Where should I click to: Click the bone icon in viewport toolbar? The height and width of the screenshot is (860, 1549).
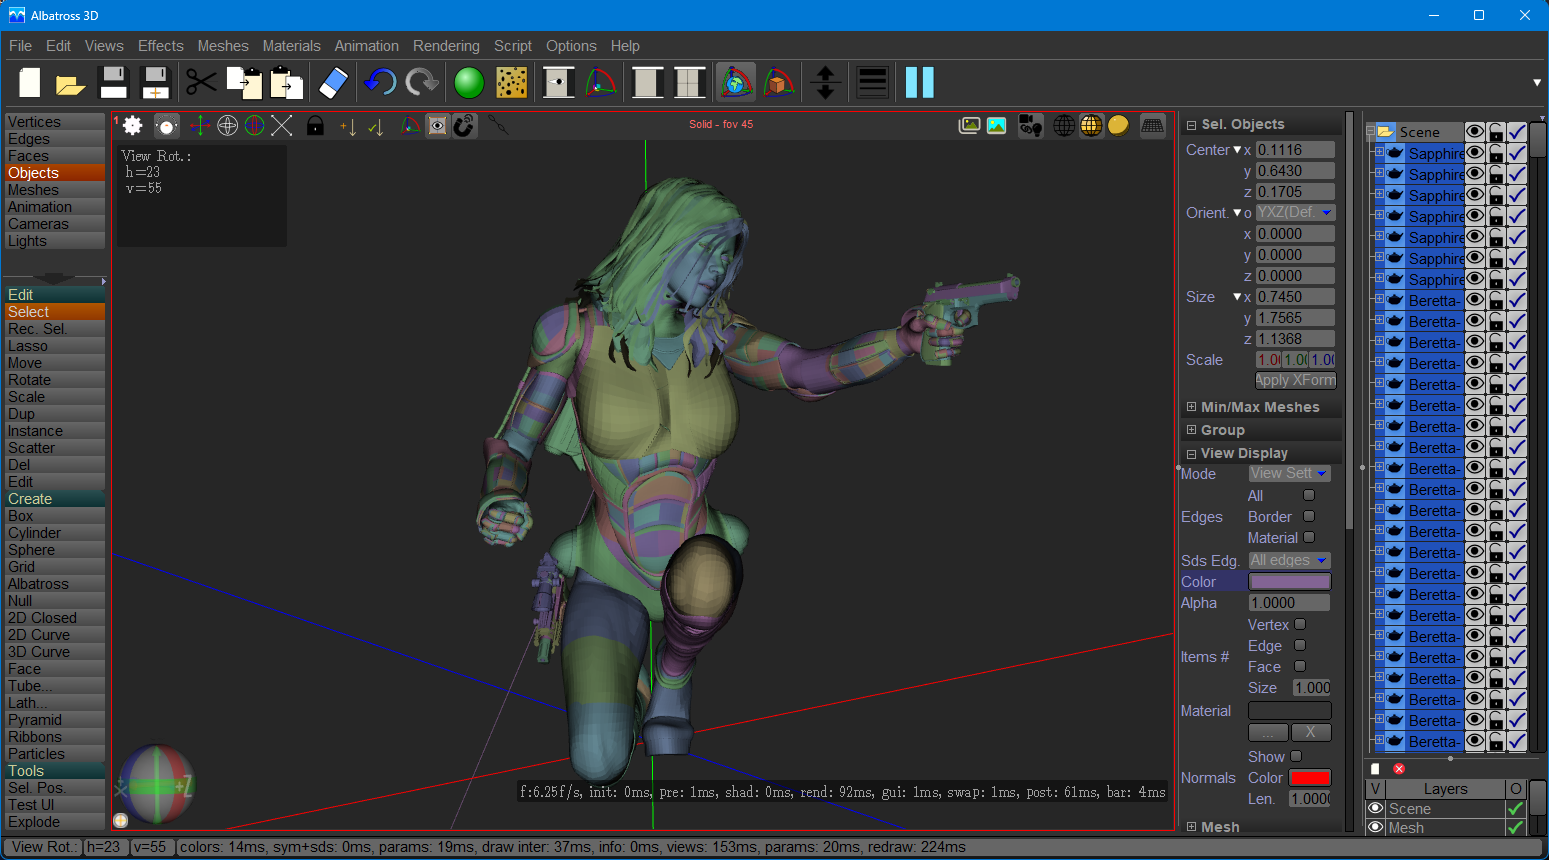(498, 125)
